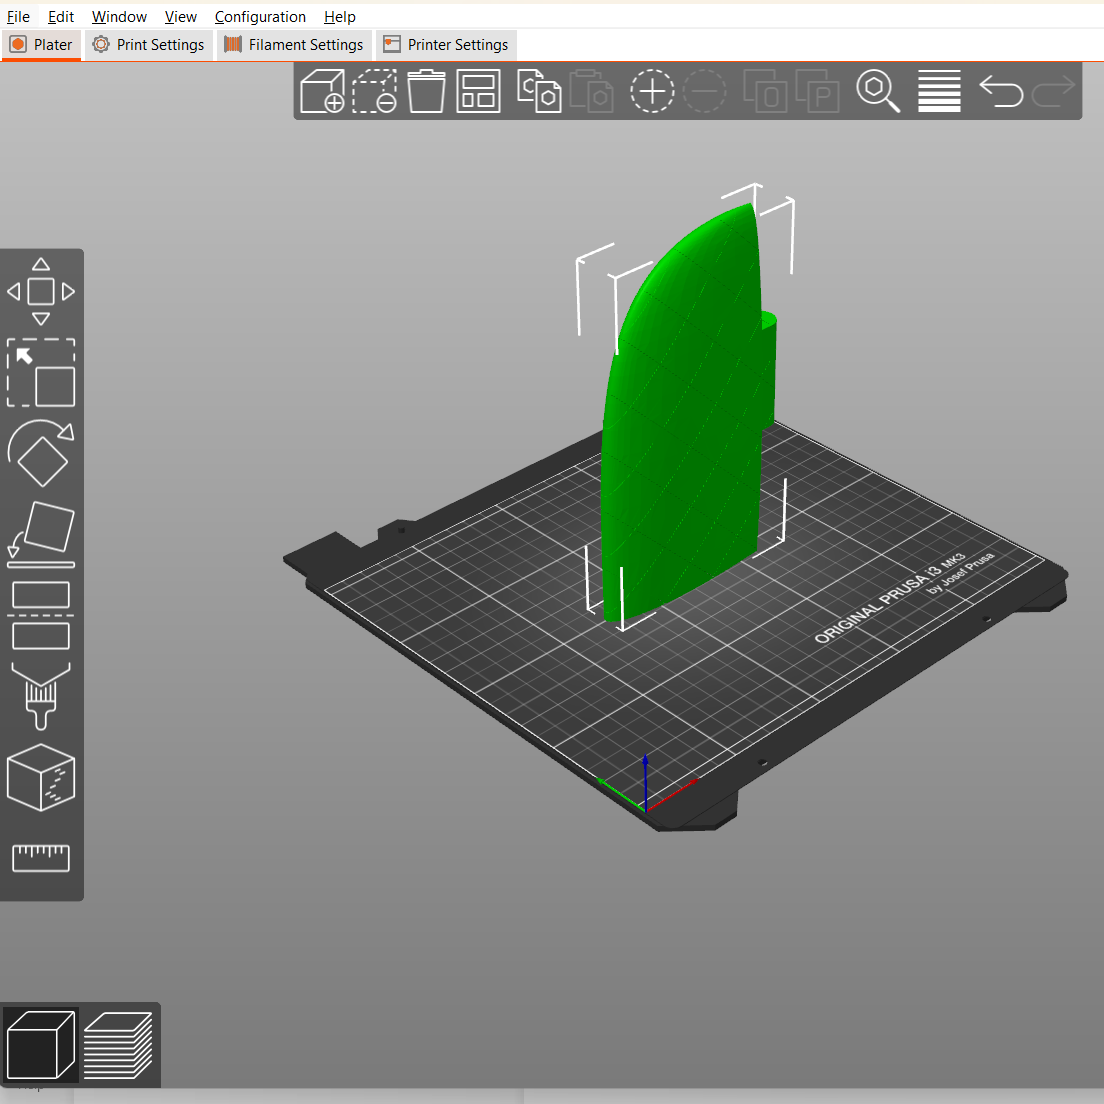Activate the Rotate tool
Viewport: 1104px width, 1104px height.
(41, 455)
